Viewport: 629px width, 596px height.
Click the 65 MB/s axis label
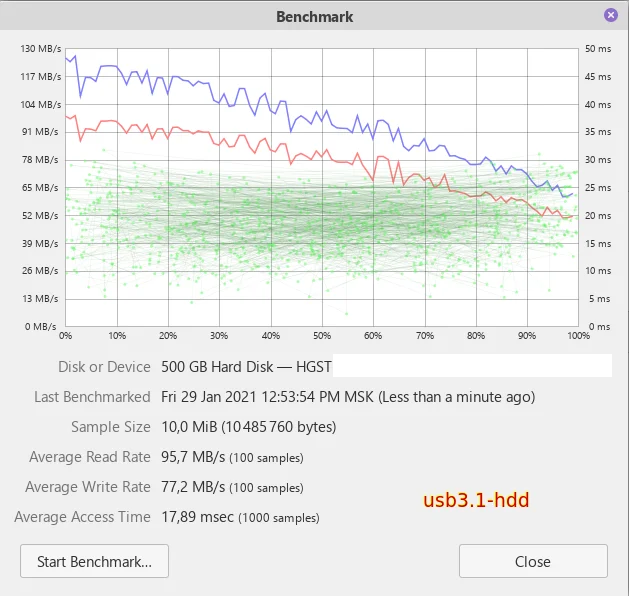pos(40,188)
